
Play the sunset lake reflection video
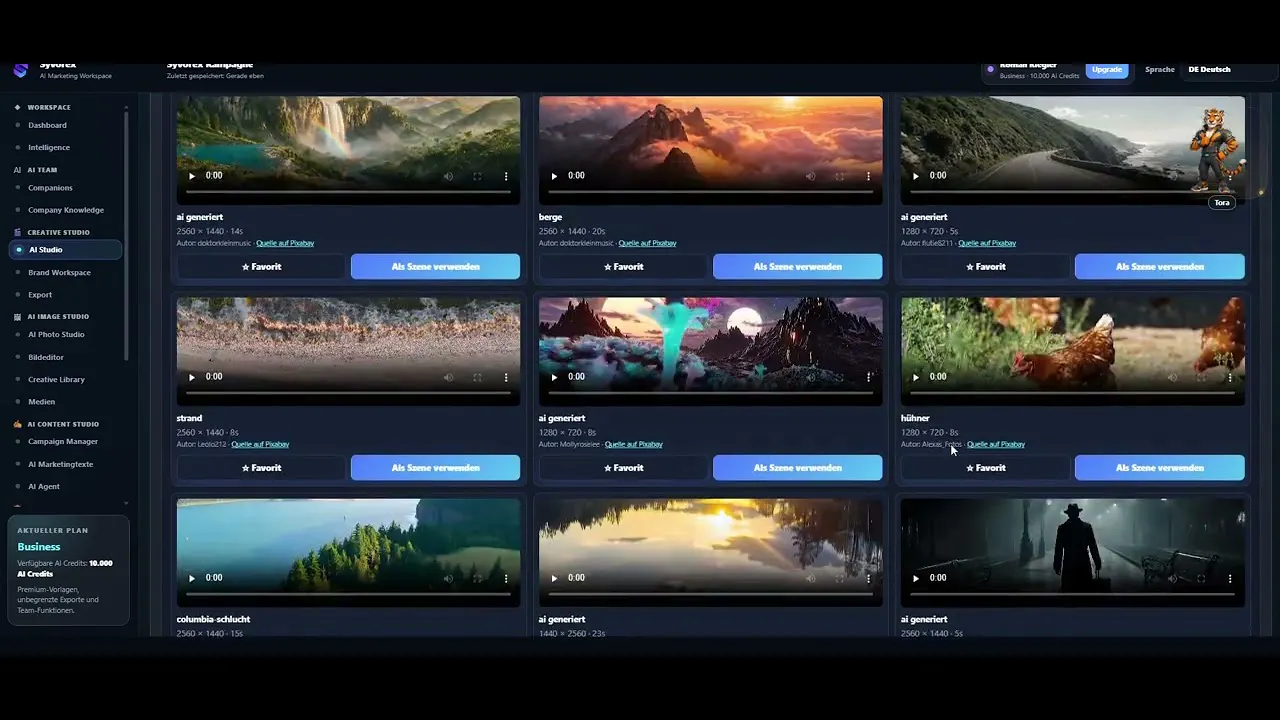[x=554, y=578]
